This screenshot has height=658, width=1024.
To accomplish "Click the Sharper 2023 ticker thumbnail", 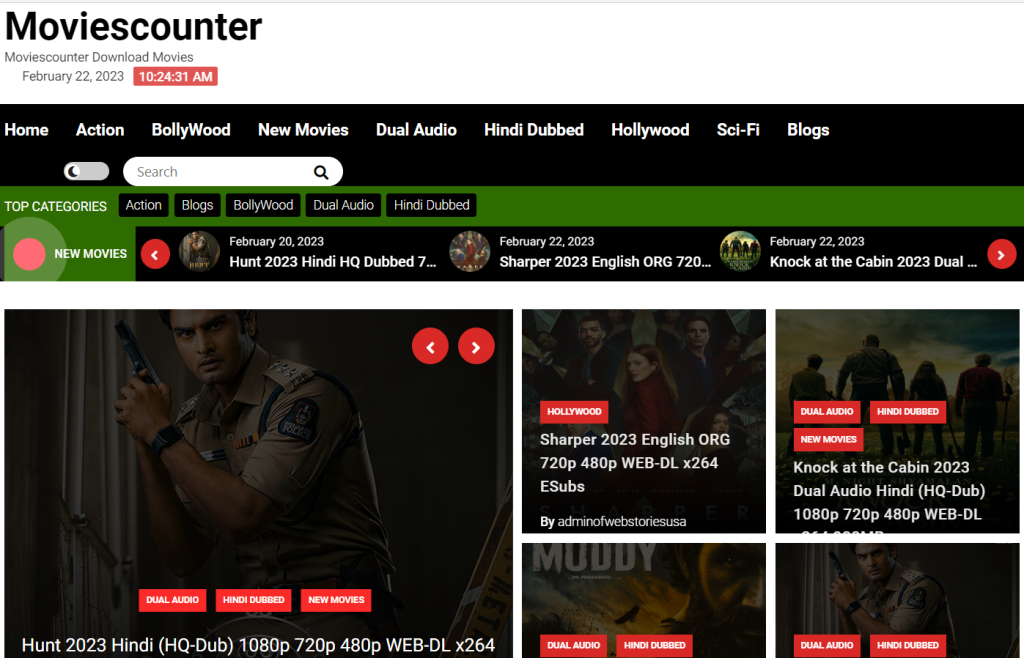I will point(470,251).
